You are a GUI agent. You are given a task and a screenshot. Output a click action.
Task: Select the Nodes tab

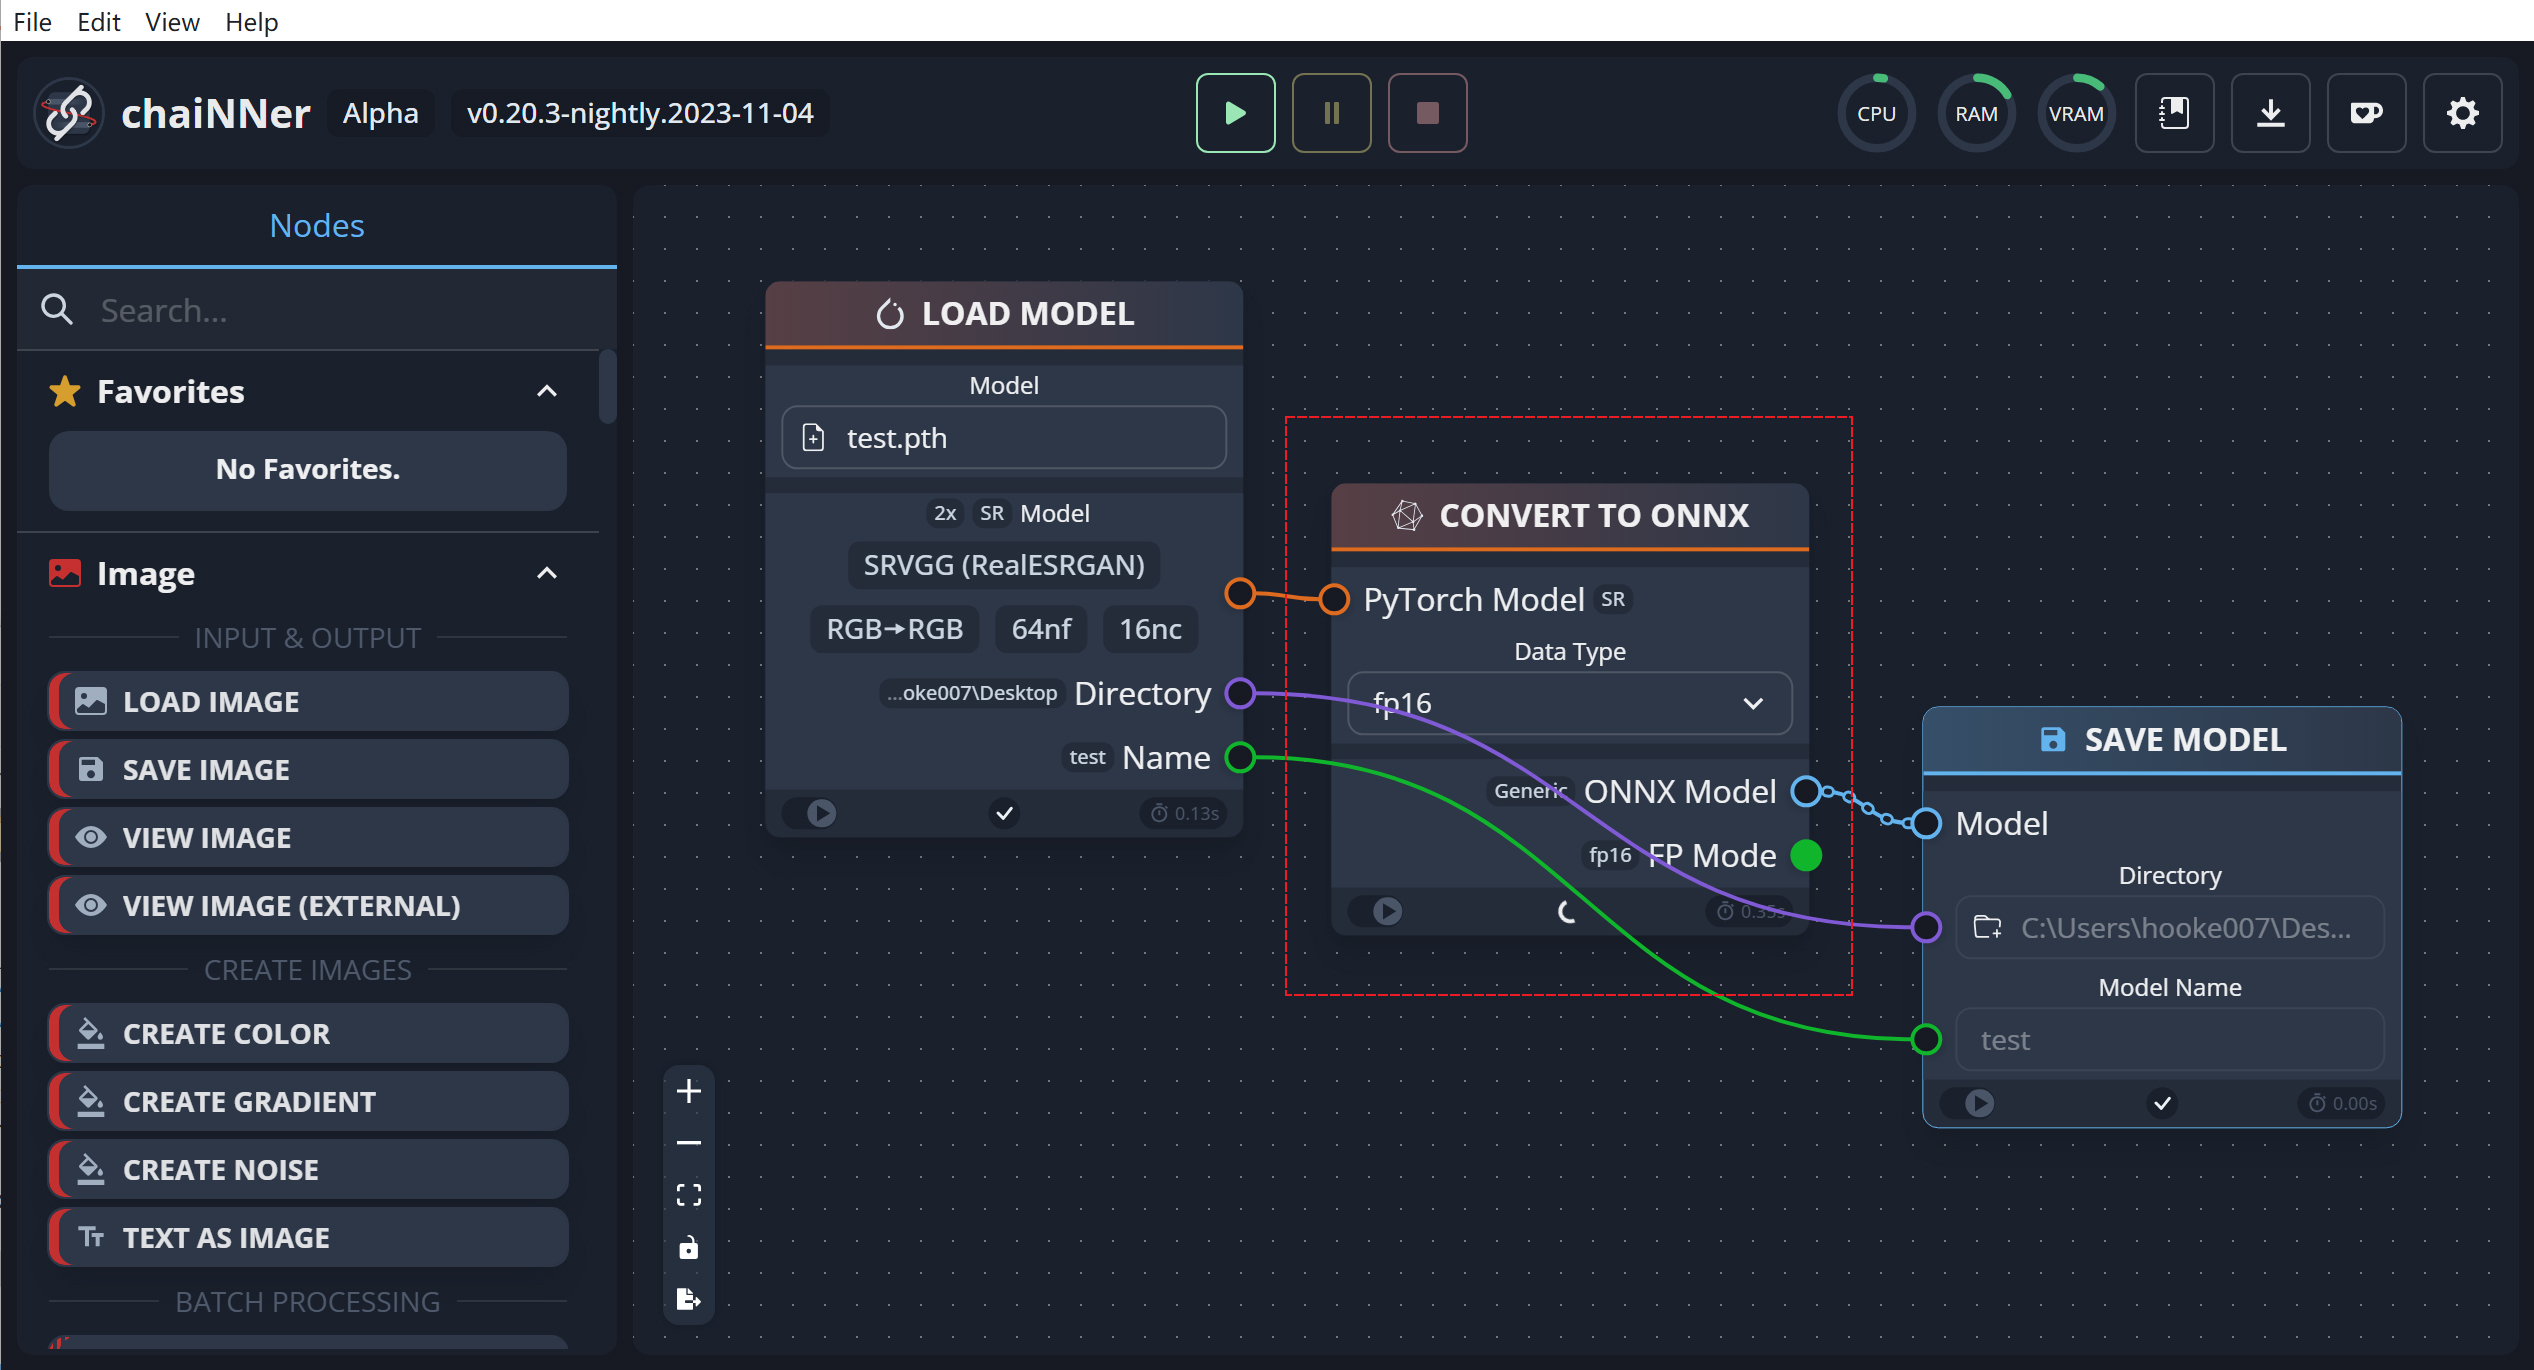point(316,225)
